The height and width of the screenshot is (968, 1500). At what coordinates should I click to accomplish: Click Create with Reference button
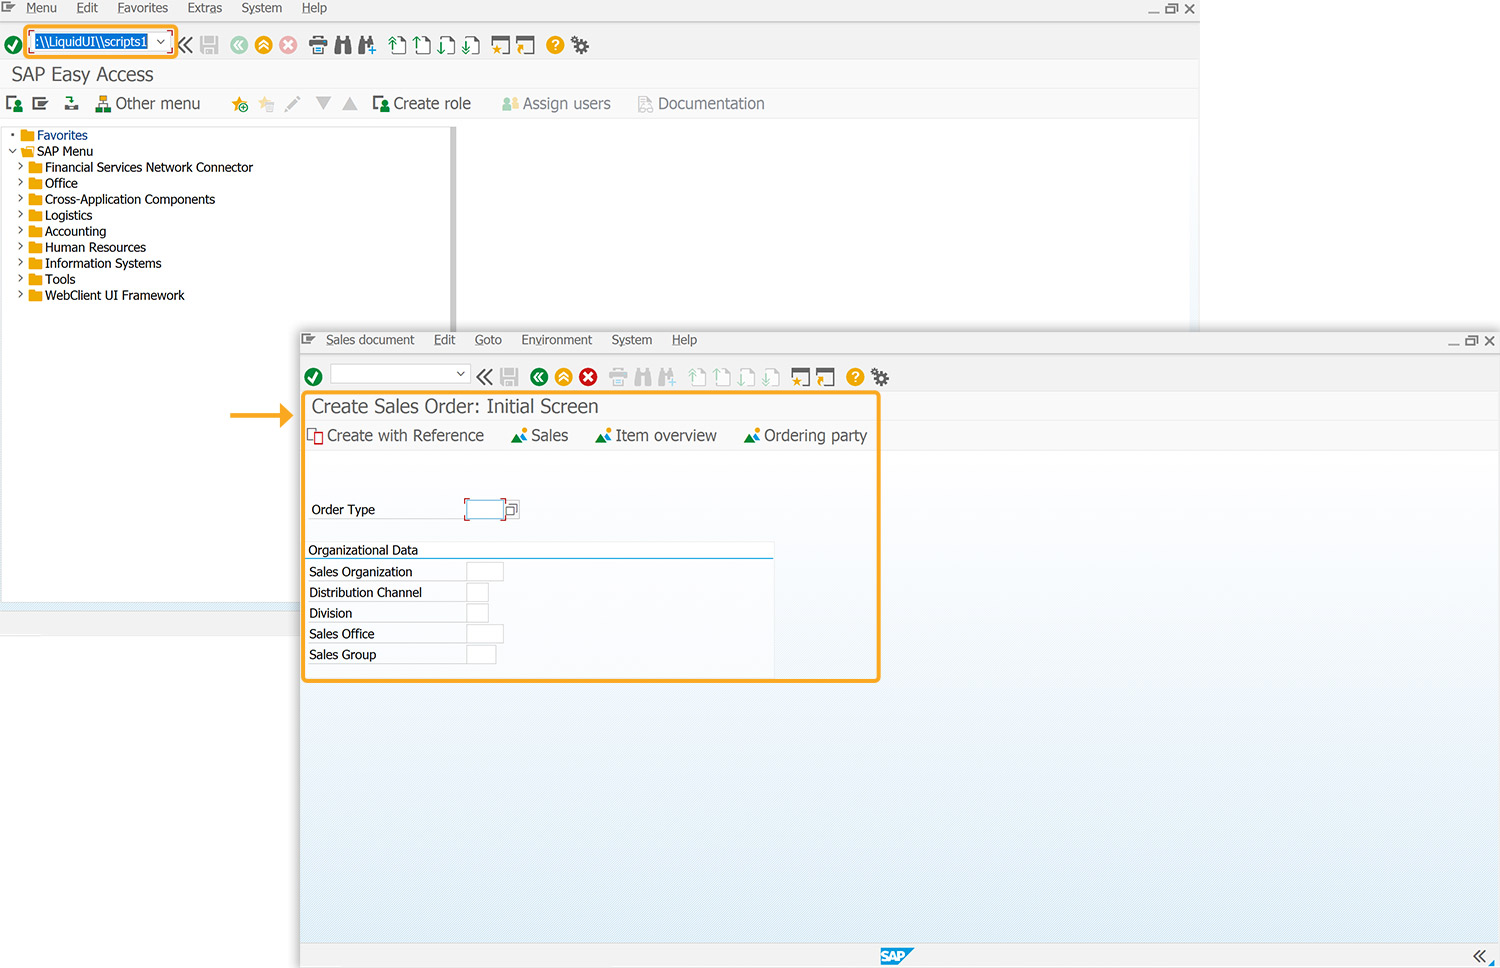coord(396,436)
